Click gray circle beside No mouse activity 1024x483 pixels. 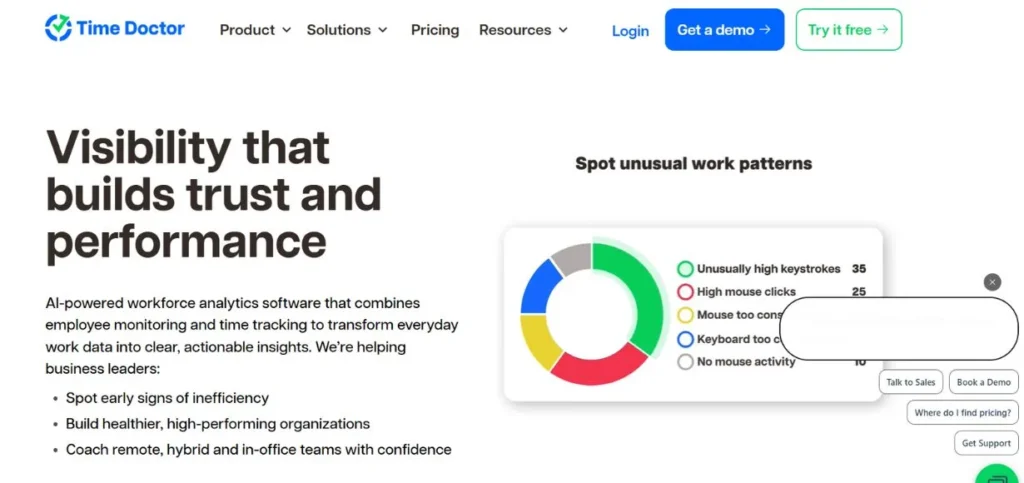coord(685,362)
